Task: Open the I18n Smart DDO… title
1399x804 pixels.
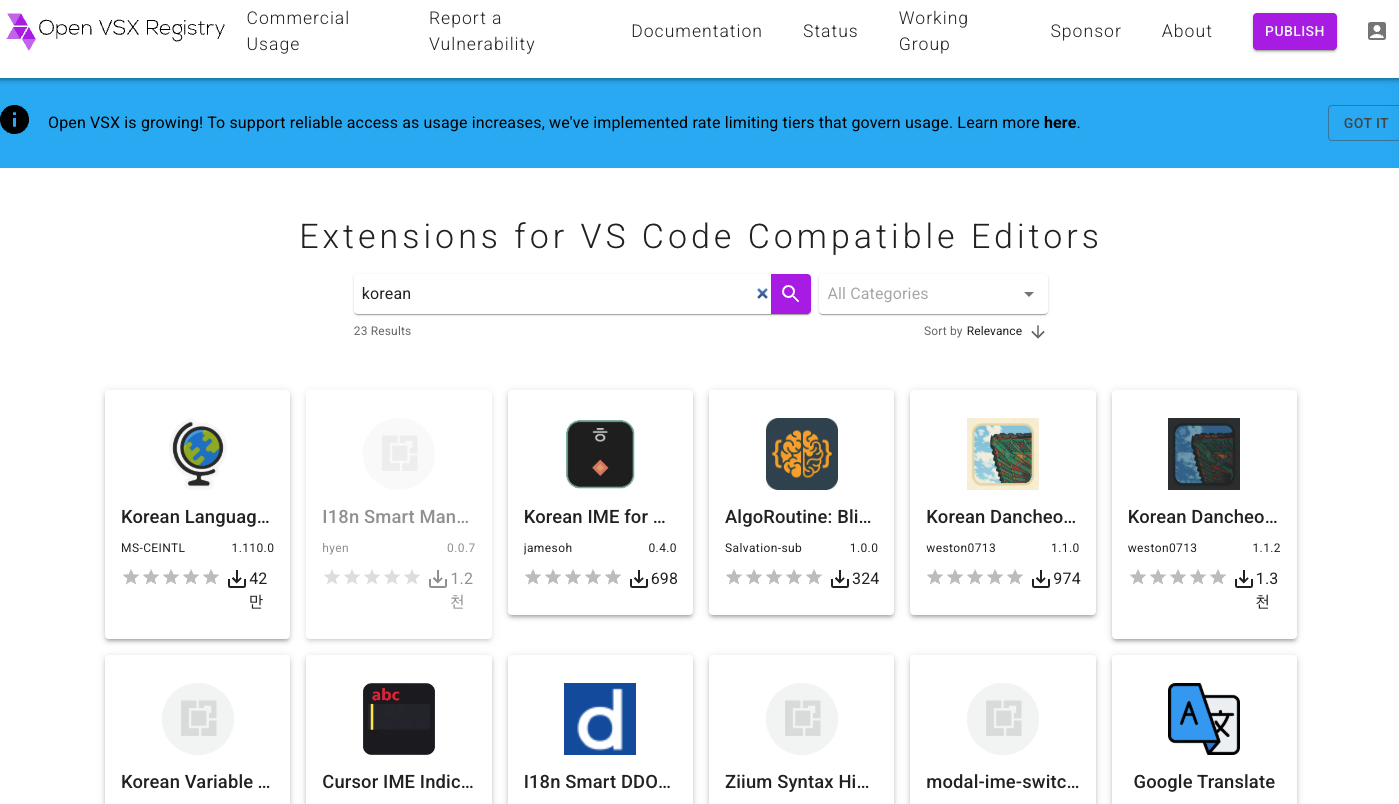Action: [x=597, y=782]
